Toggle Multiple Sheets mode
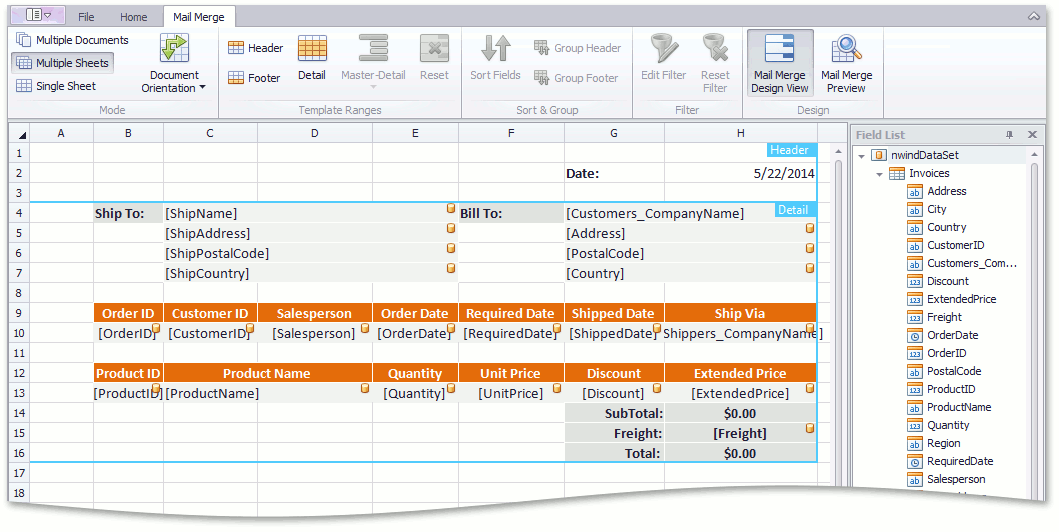1059x532 pixels. pos(62,63)
